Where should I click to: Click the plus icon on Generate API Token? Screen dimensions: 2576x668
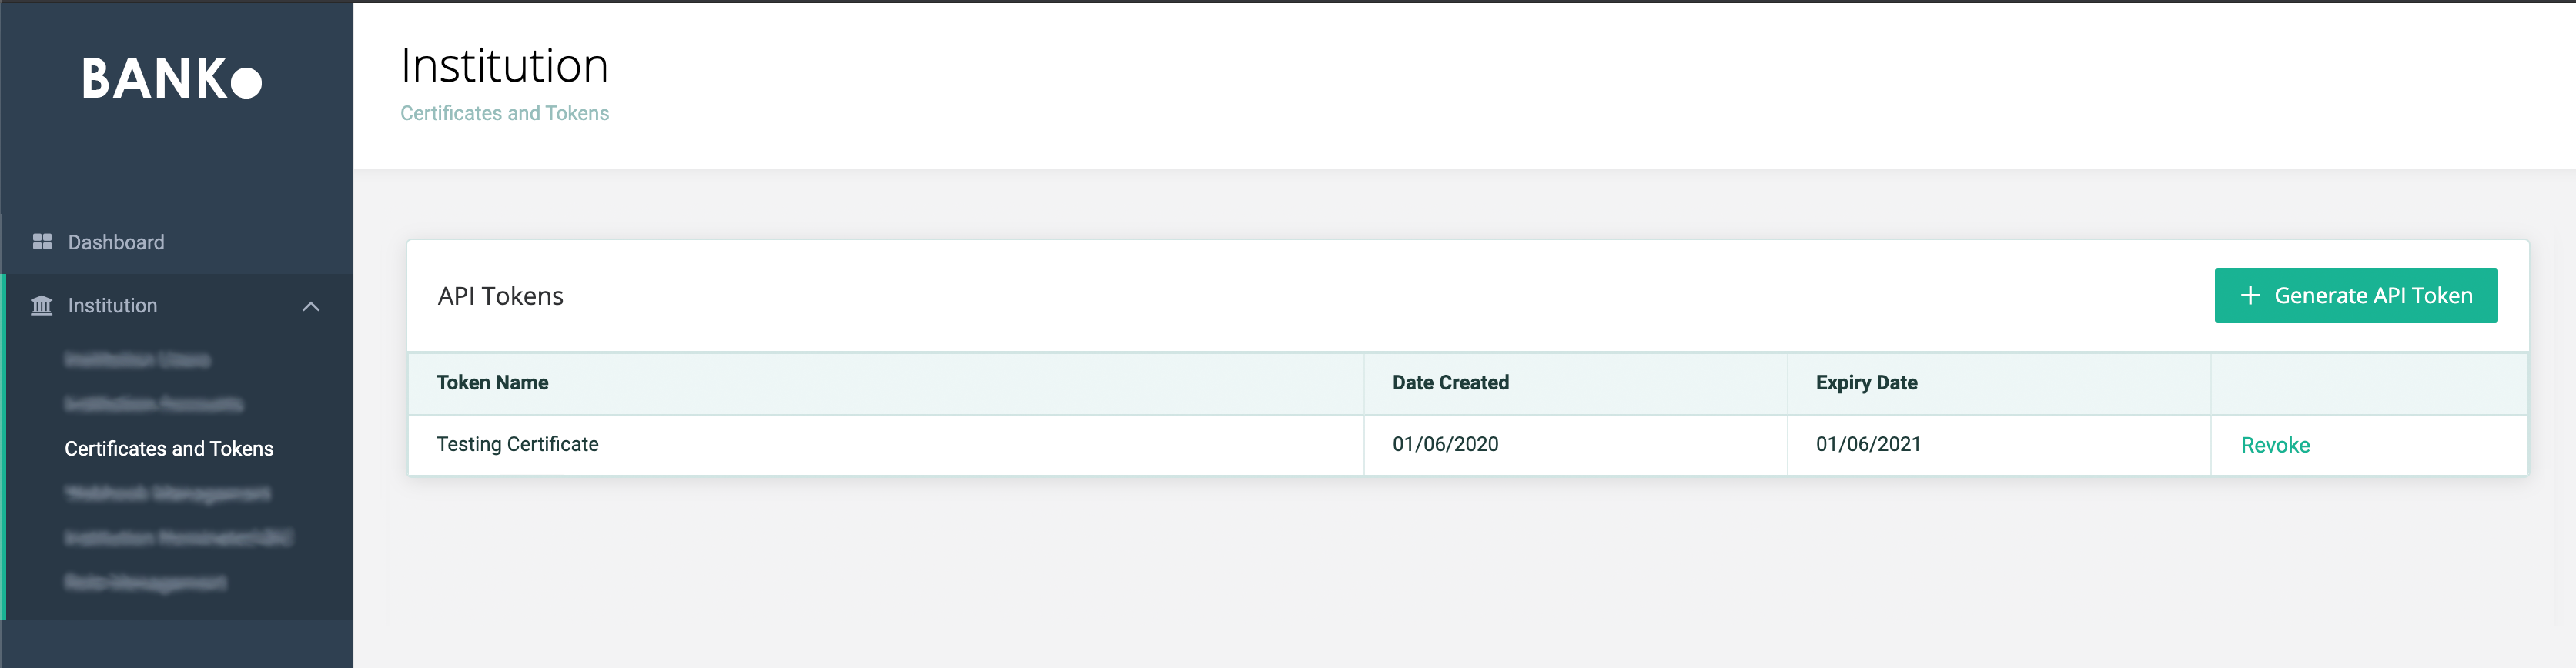(x=2250, y=296)
